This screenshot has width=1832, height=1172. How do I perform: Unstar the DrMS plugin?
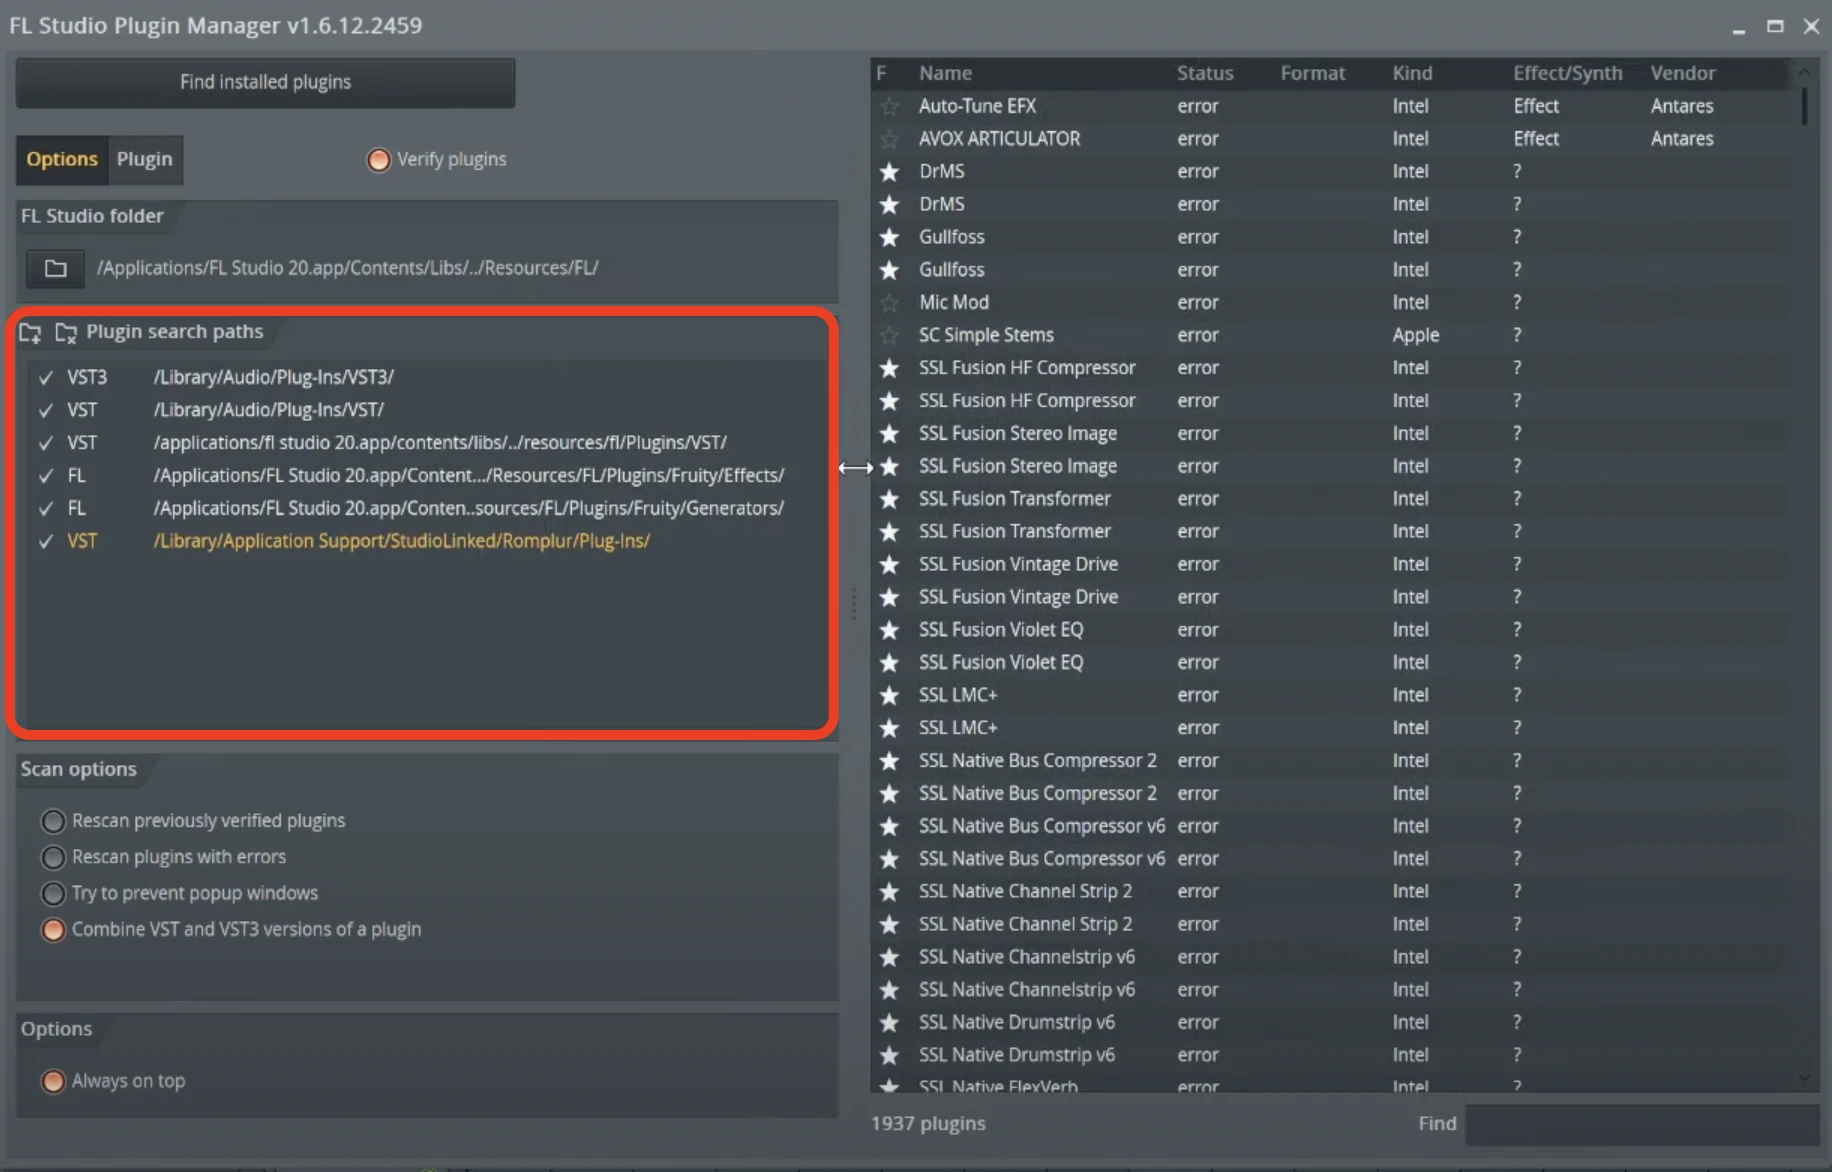[889, 171]
